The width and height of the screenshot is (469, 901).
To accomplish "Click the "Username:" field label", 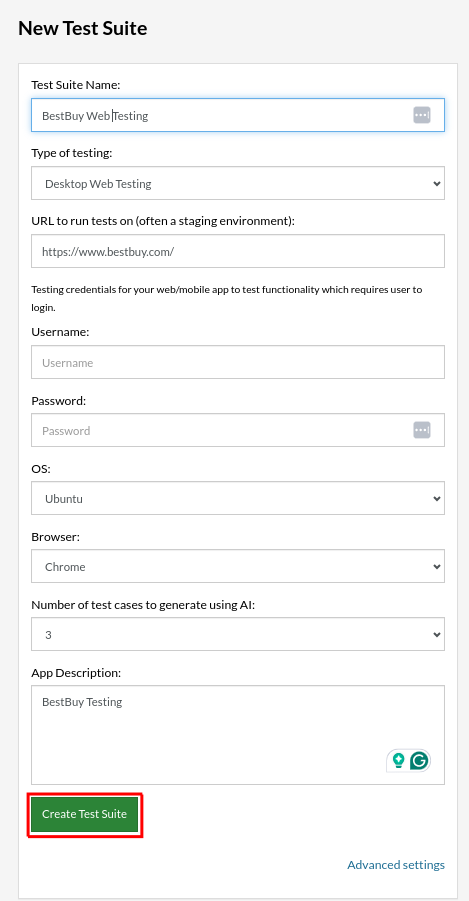I will [x=60, y=332].
